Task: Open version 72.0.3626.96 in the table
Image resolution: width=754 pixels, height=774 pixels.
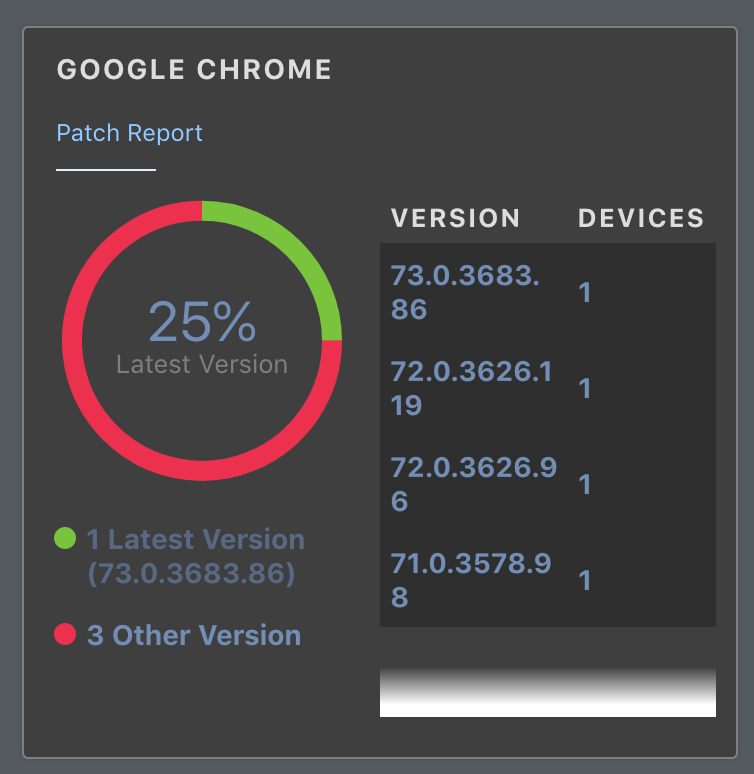Action: [474, 484]
